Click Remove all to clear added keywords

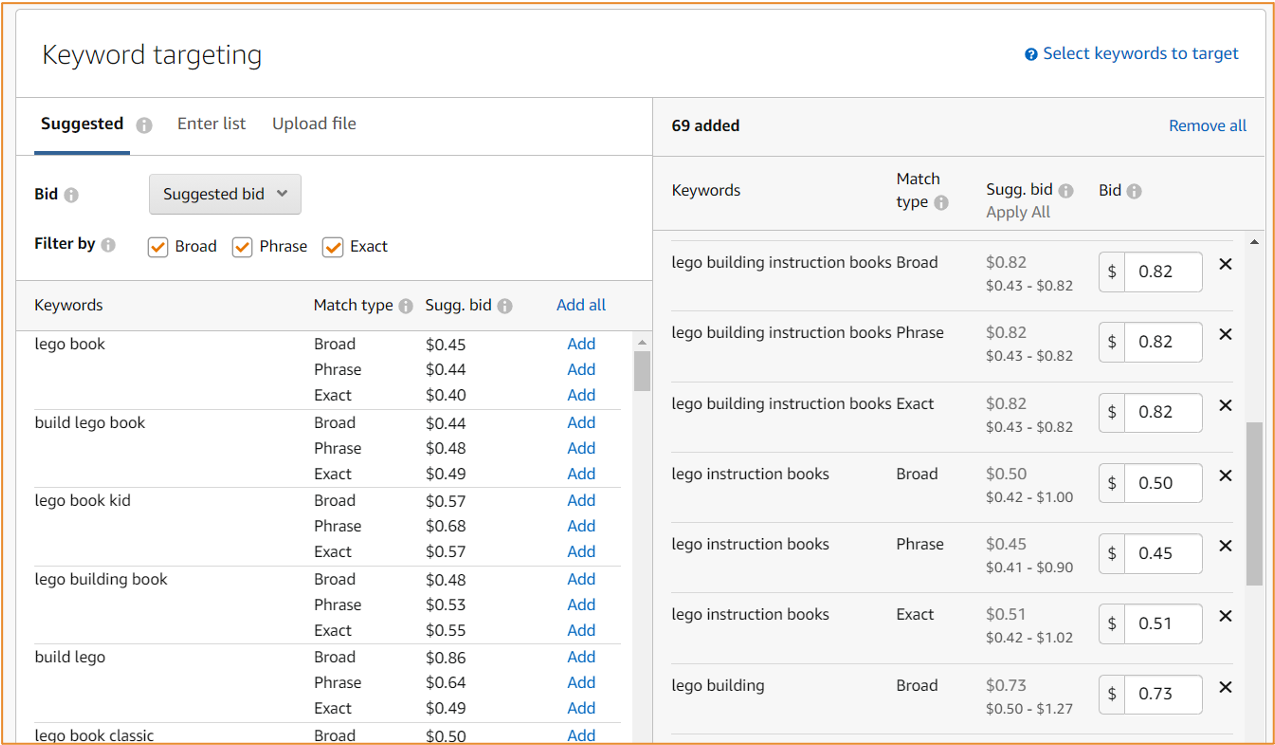tap(1207, 125)
